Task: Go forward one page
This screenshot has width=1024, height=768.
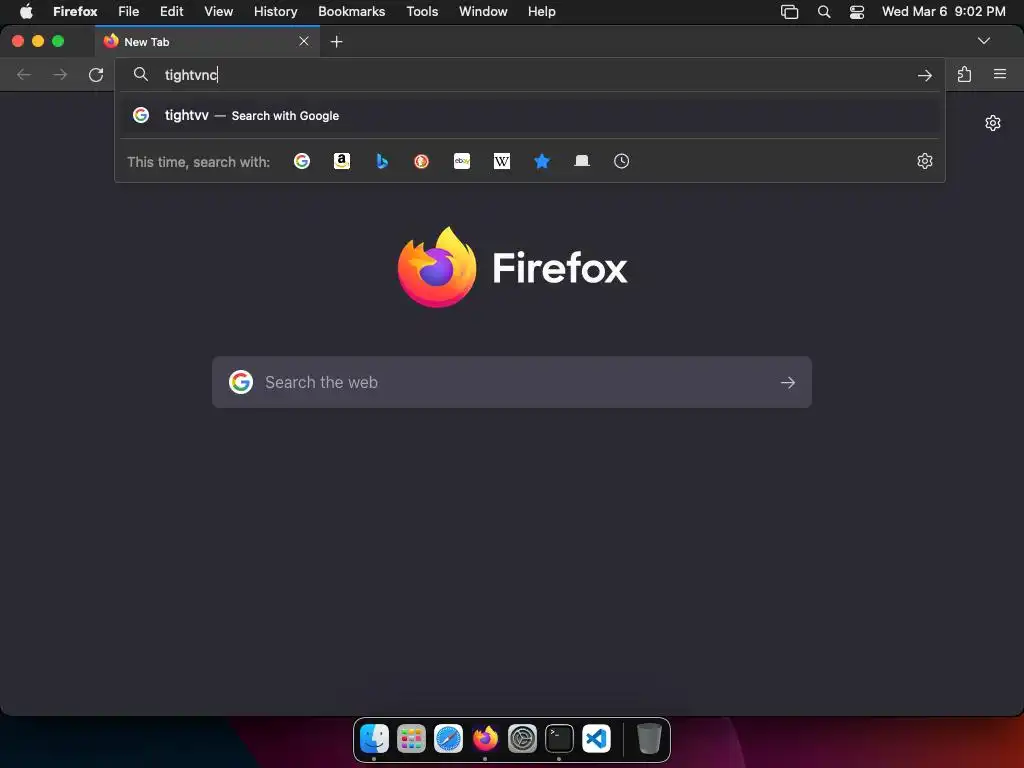Action: [60, 75]
